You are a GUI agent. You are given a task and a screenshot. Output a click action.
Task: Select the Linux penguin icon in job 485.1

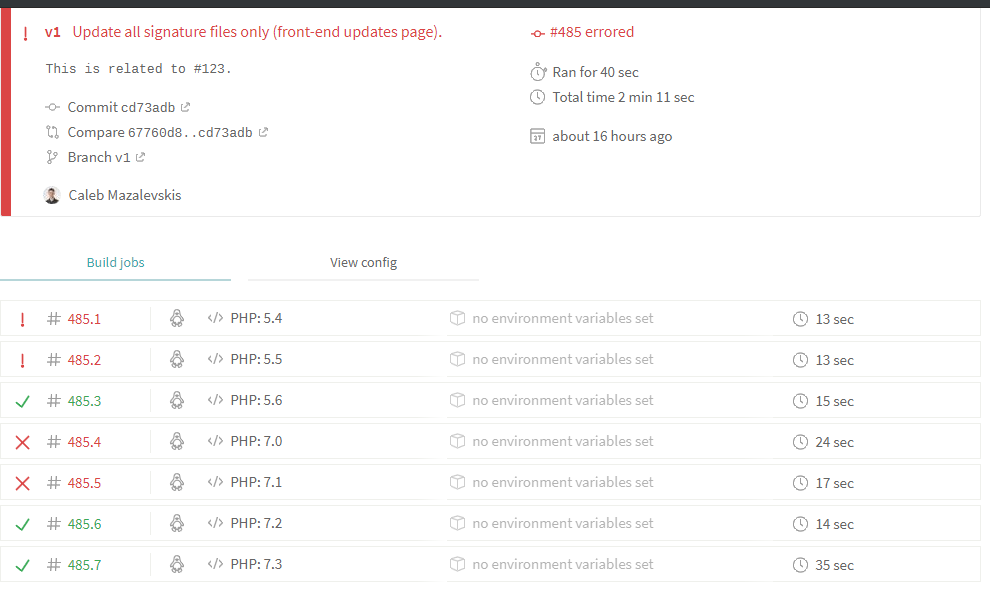pos(177,318)
